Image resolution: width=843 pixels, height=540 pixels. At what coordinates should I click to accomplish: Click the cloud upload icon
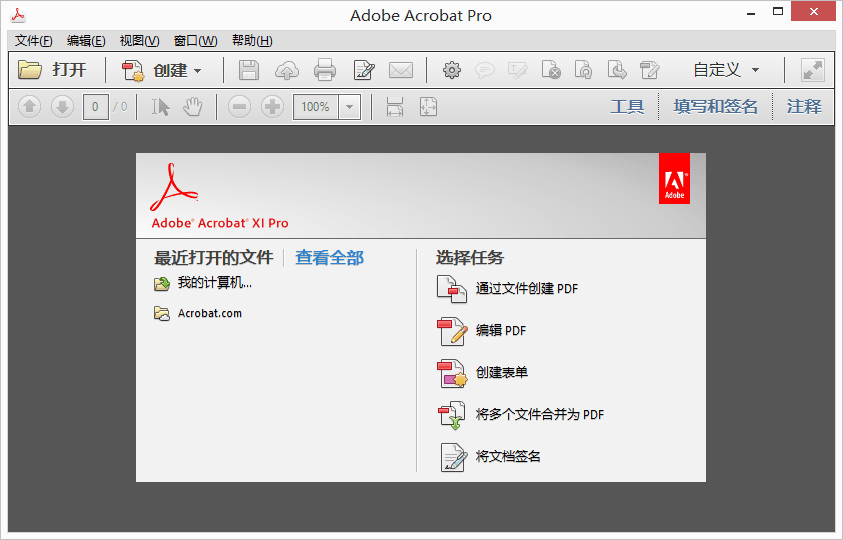pyautogui.click(x=287, y=70)
